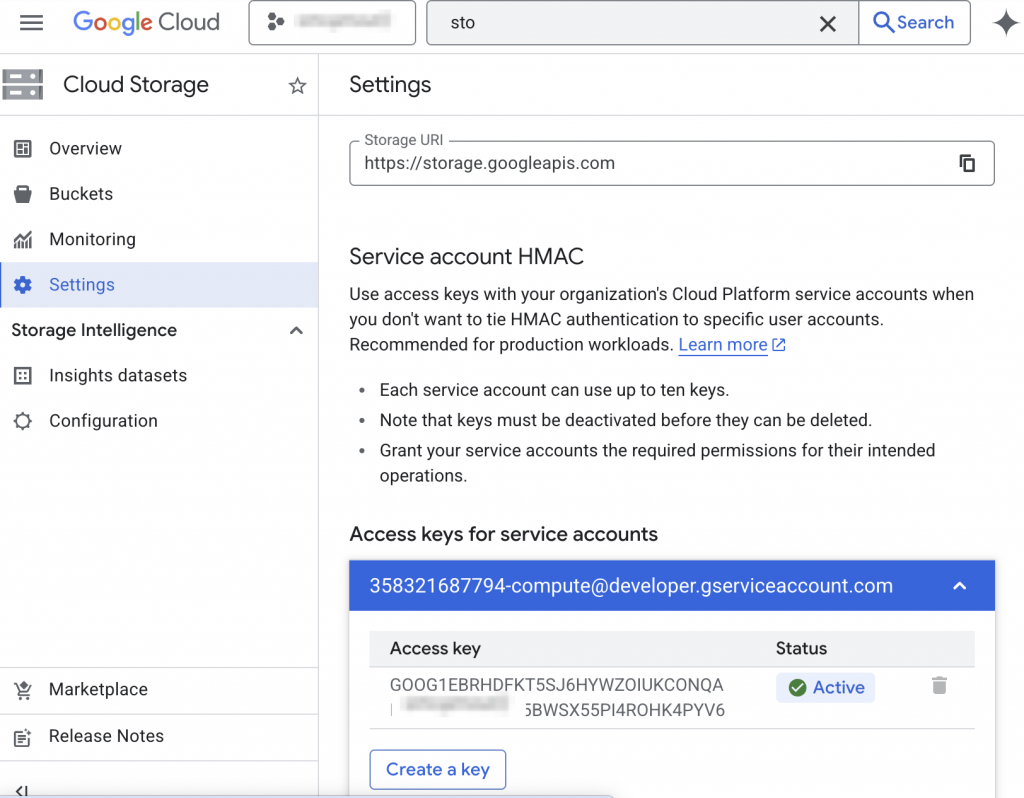Open the project selector dropdown
The width and height of the screenshot is (1024, 798).
click(332, 23)
